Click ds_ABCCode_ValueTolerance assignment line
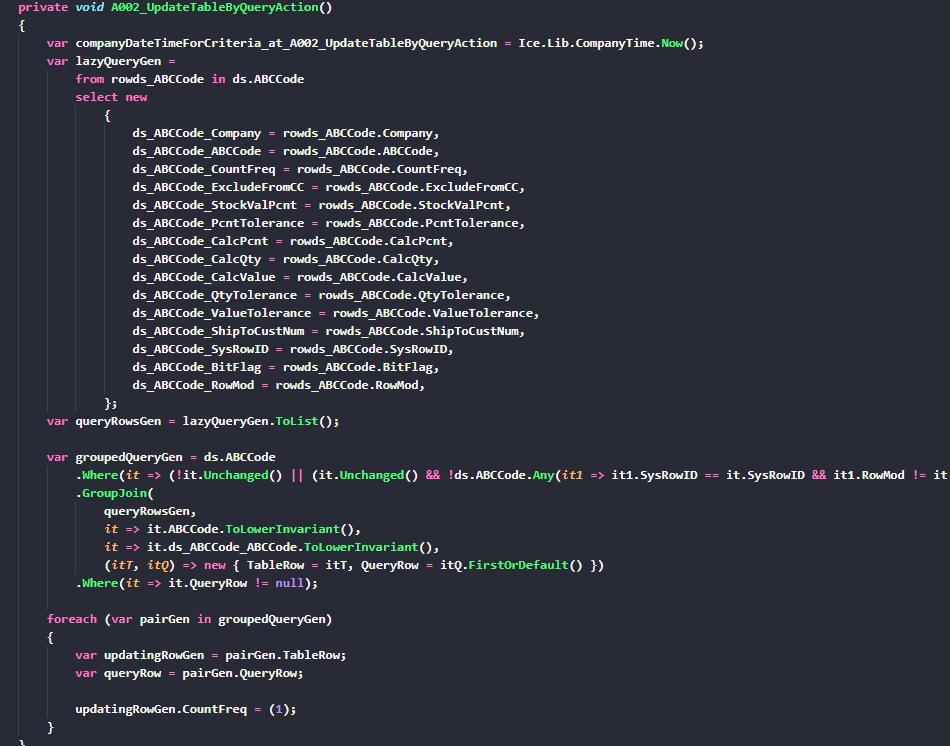This screenshot has height=746, width=950. 336,313
